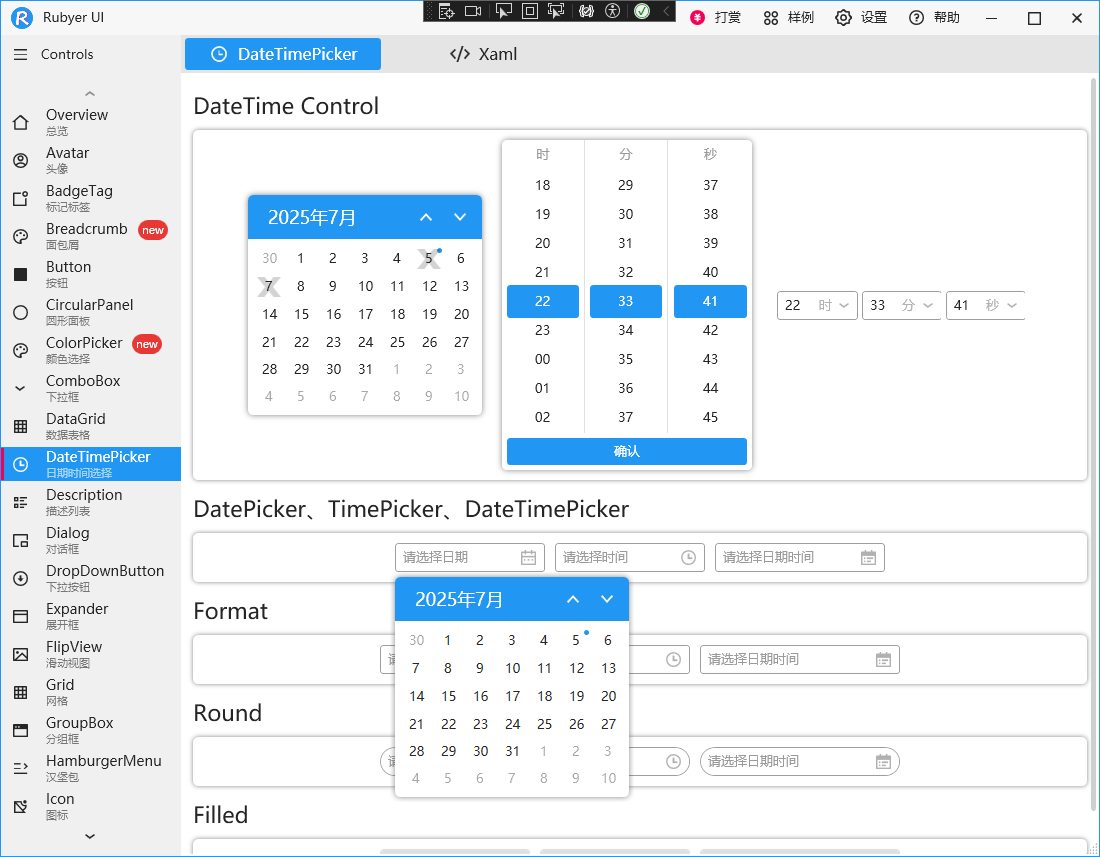The width and height of the screenshot is (1100, 857).
Task: Click the Expander sidebar icon
Action: tap(21, 616)
